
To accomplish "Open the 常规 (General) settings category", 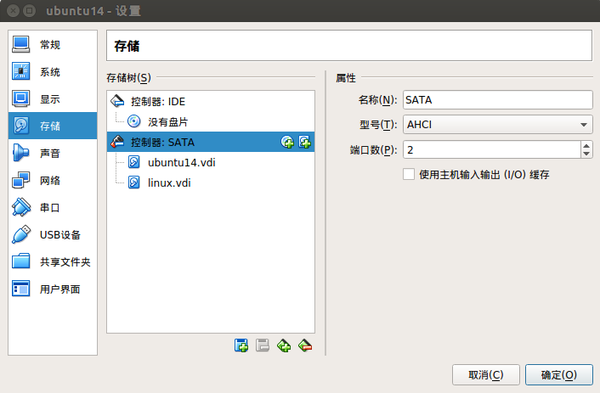I will (52, 45).
